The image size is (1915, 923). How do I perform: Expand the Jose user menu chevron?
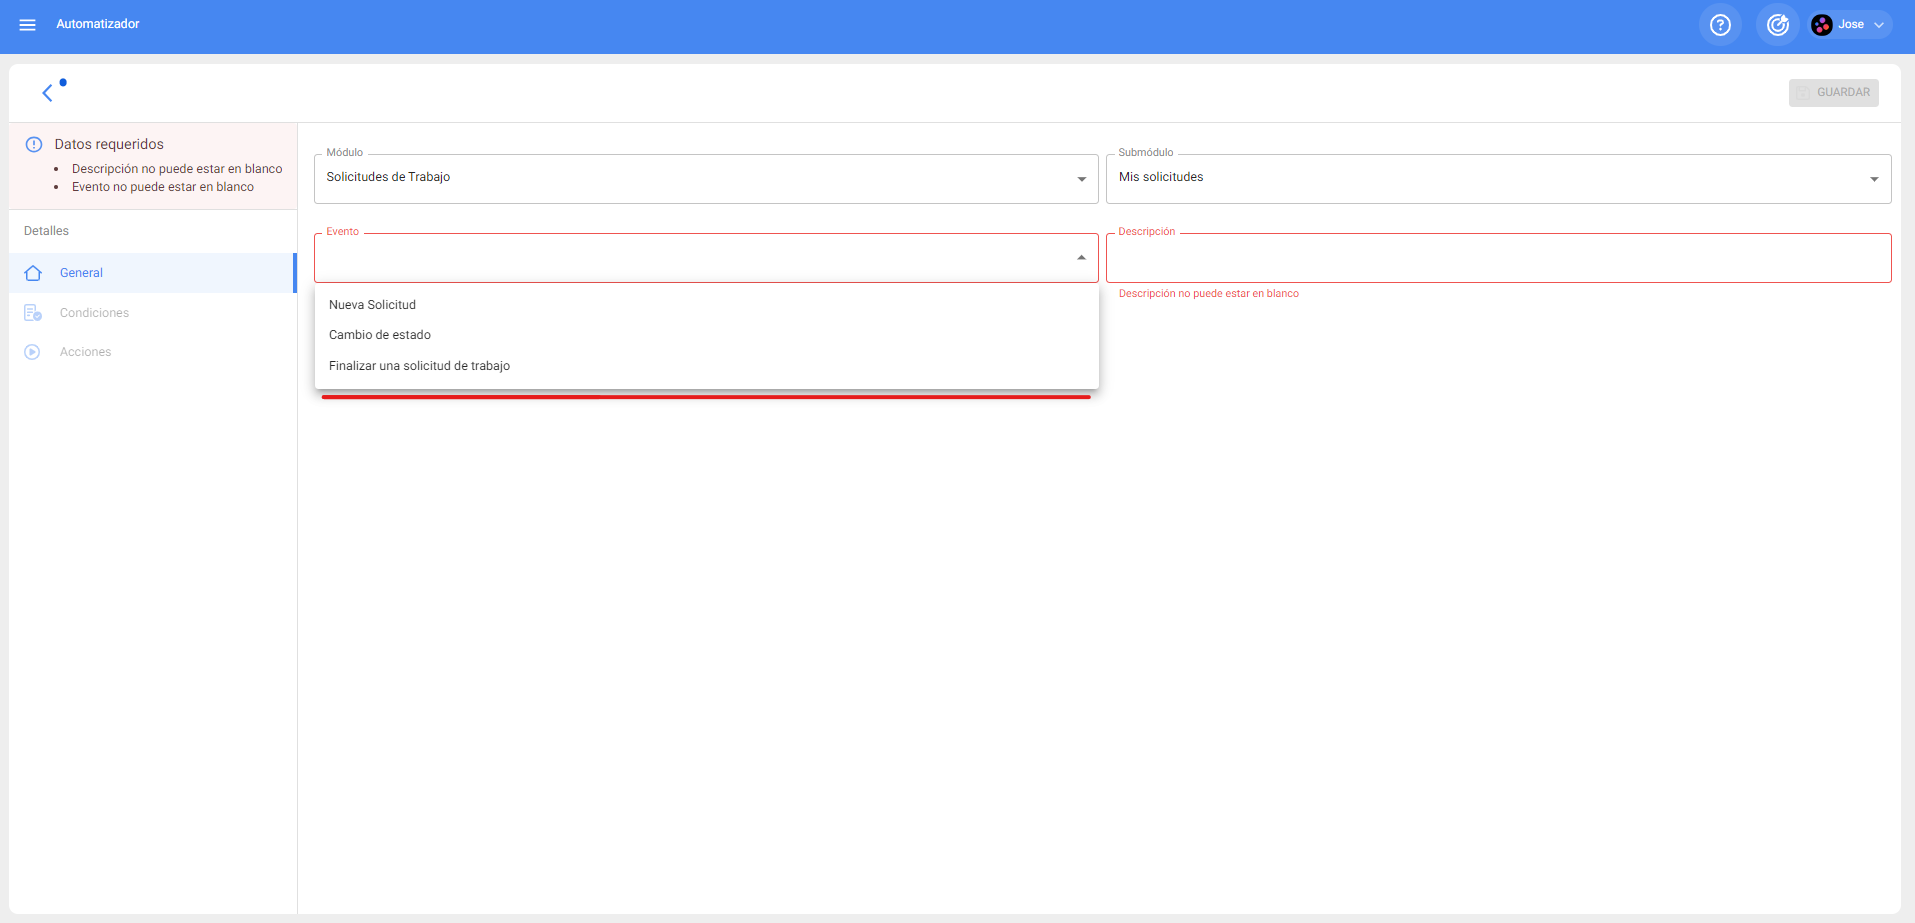[x=1879, y=25]
